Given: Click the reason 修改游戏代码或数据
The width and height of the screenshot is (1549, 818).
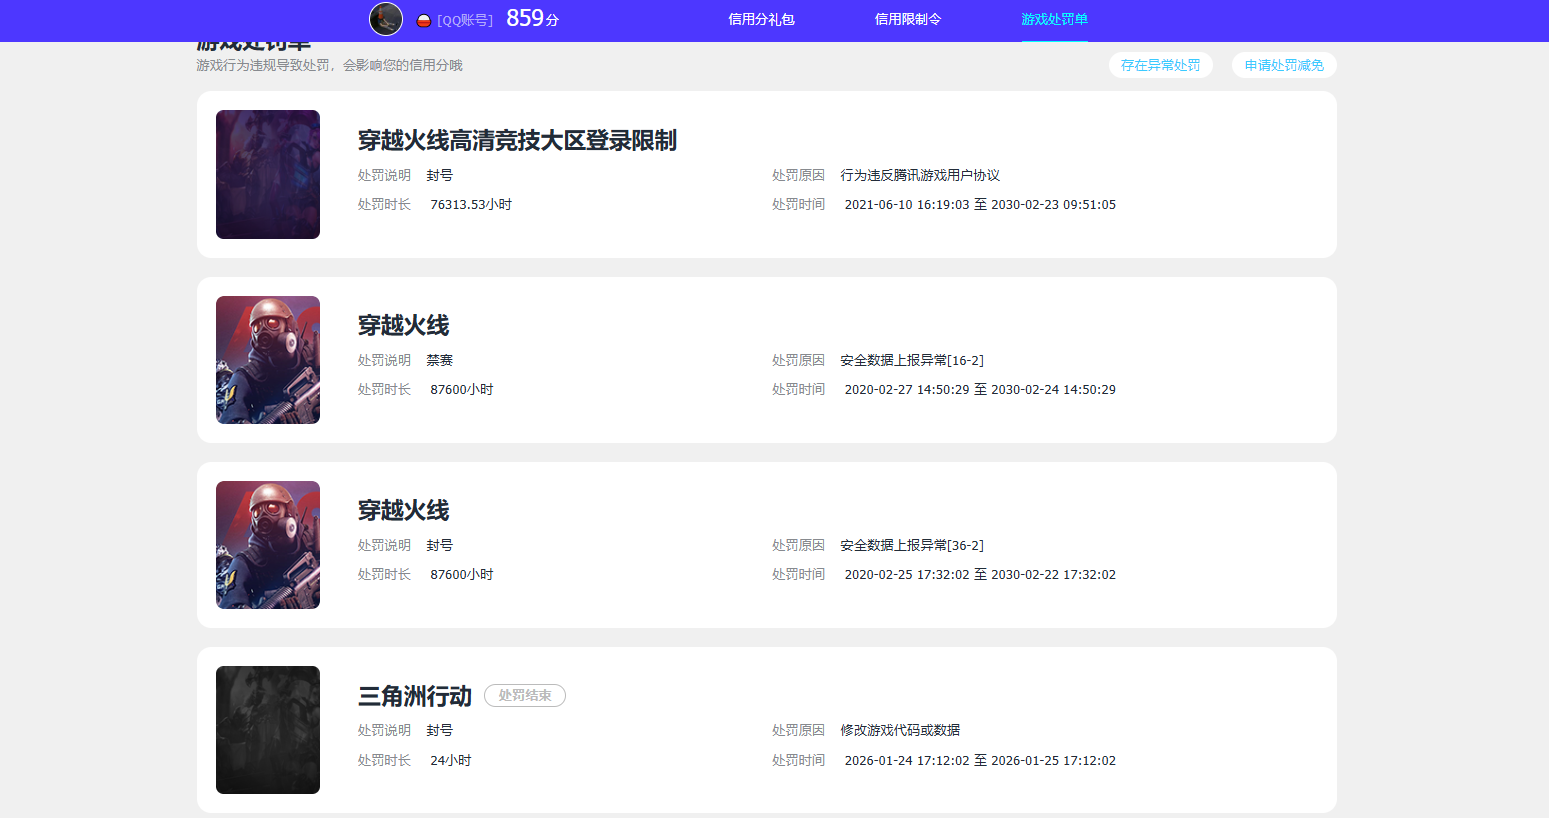Looking at the screenshot, I should click(900, 730).
